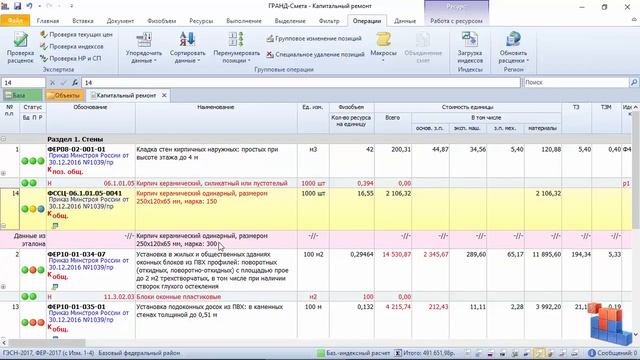Select code ФЕР10-01-035-01
640x360 pixels.
point(76,307)
